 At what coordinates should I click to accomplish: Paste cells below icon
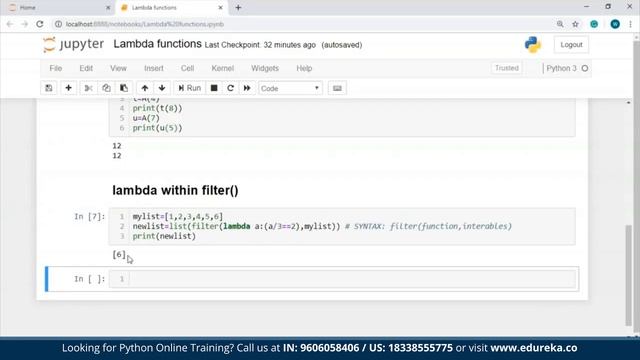pos(124,88)
